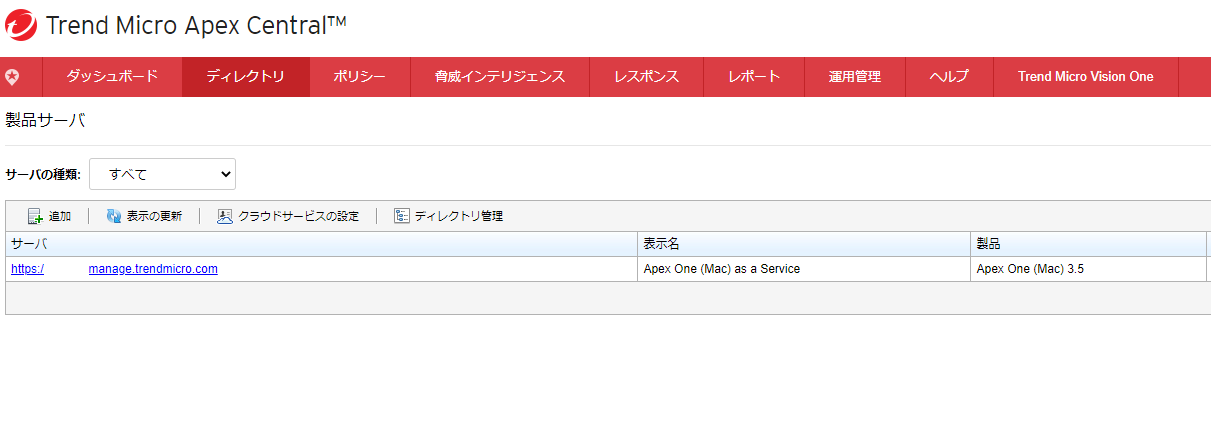Image resolution: width=1211 pixels, height=440 pixels.
Task: Go to the レスポンス menu
Action: 646,77
